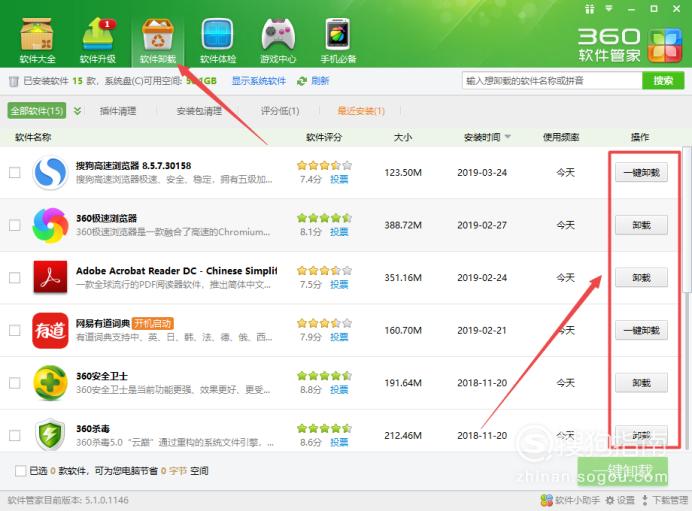This screenshot has width=692, height=511.
Task: Select the 软件卸载 uninstall icon
Action: pyautogui.click(x=158, y=41)
